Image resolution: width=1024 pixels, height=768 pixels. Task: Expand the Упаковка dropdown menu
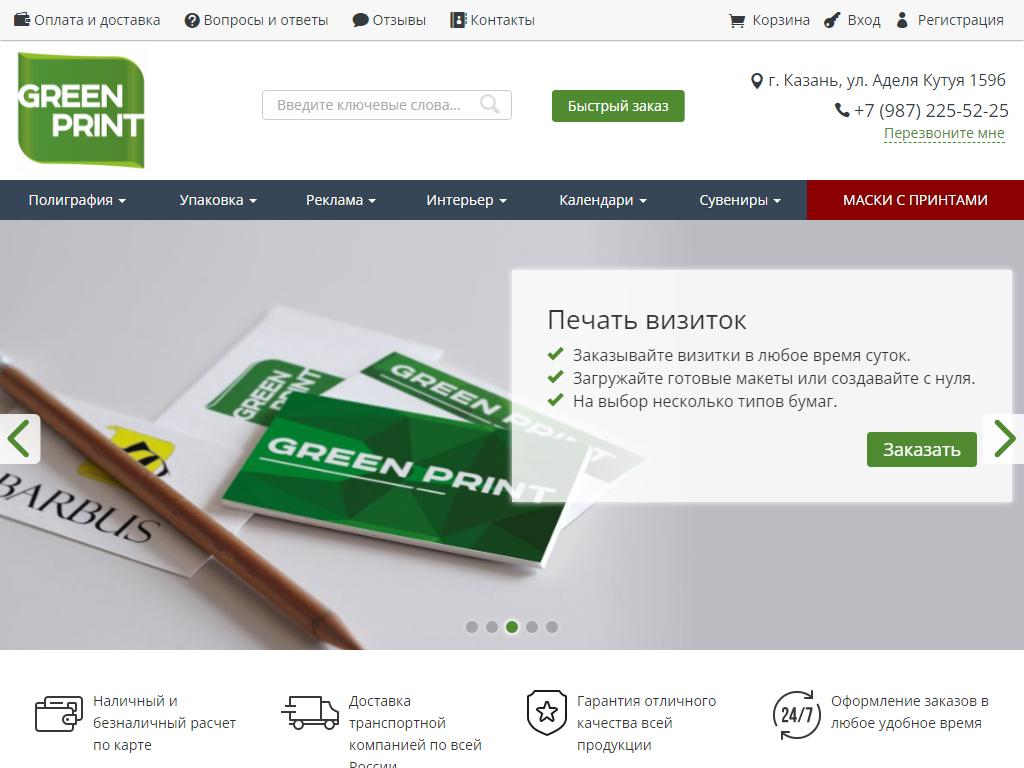point(217,200)
